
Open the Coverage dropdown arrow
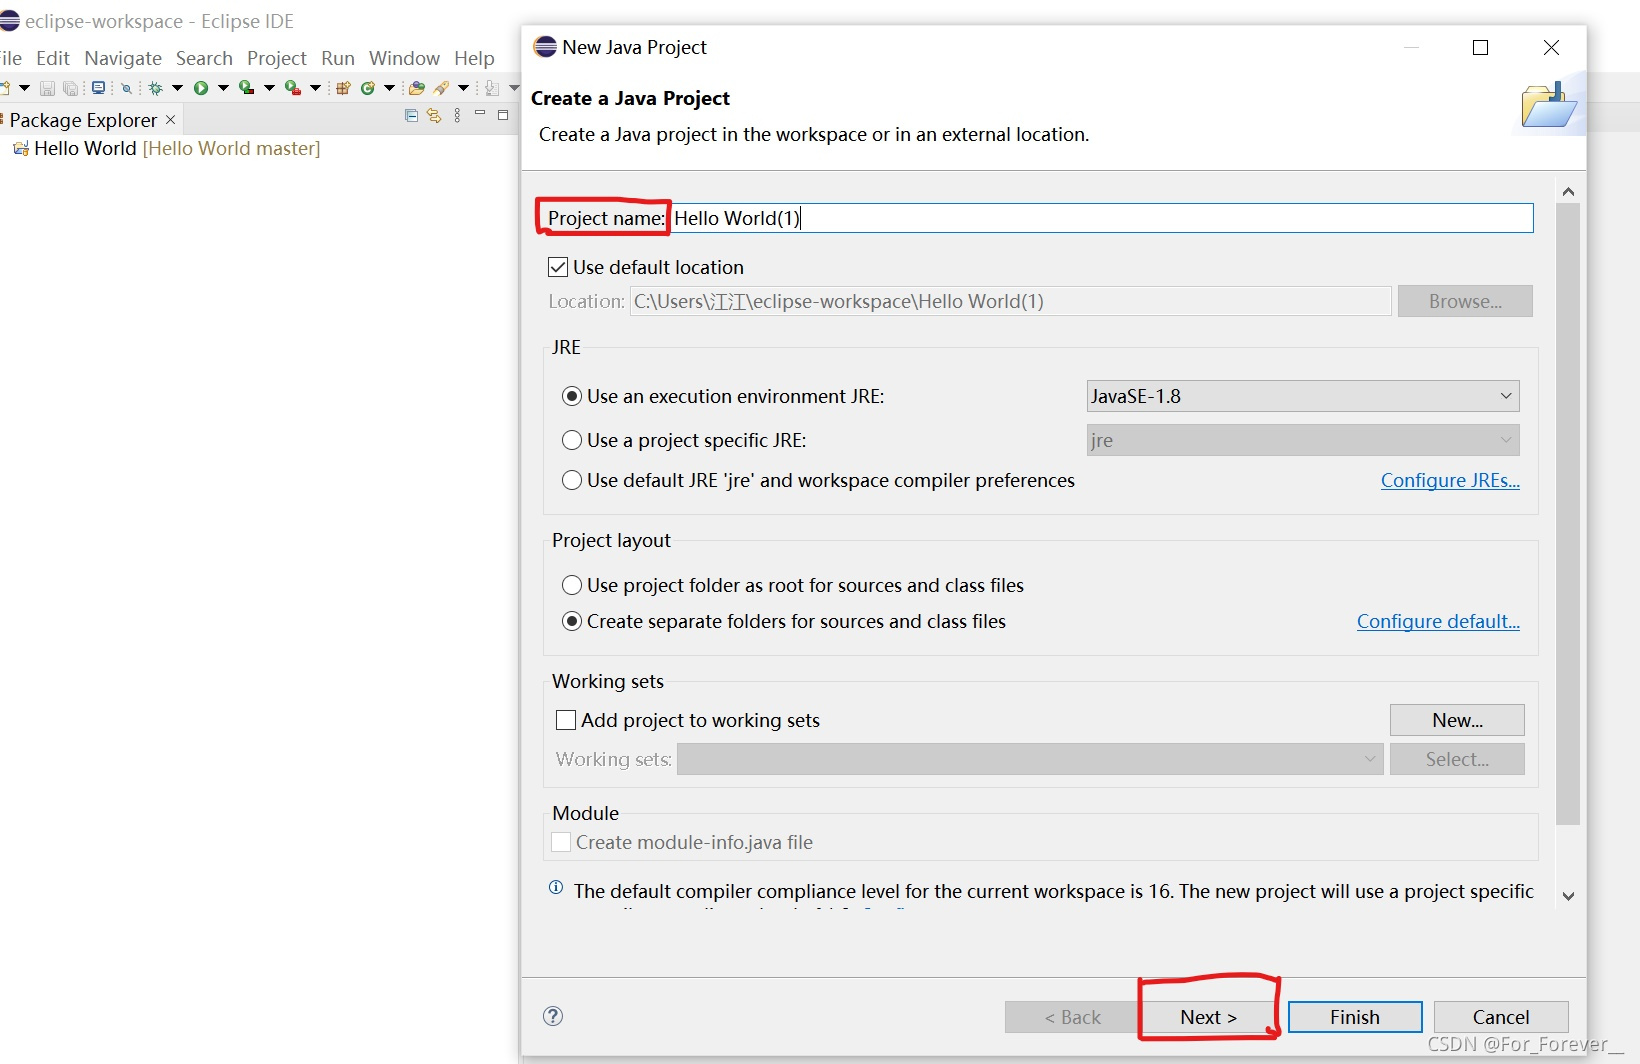point(269,88)
